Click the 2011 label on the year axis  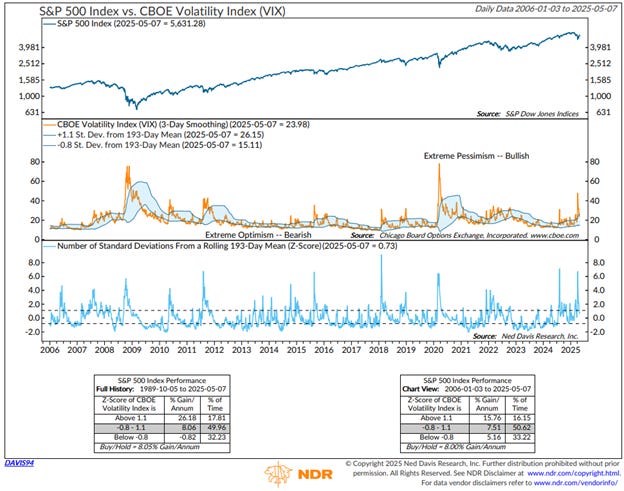(187, 350)
